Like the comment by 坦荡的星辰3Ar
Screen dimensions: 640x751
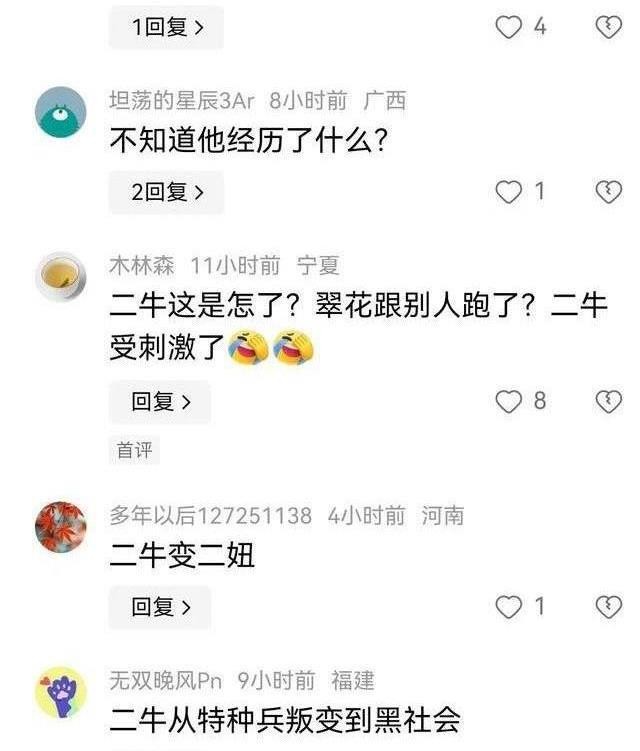tap(508, 192)
